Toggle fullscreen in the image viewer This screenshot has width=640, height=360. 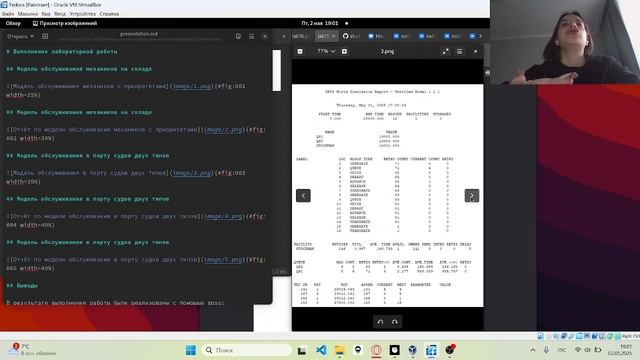click(445, 51)
